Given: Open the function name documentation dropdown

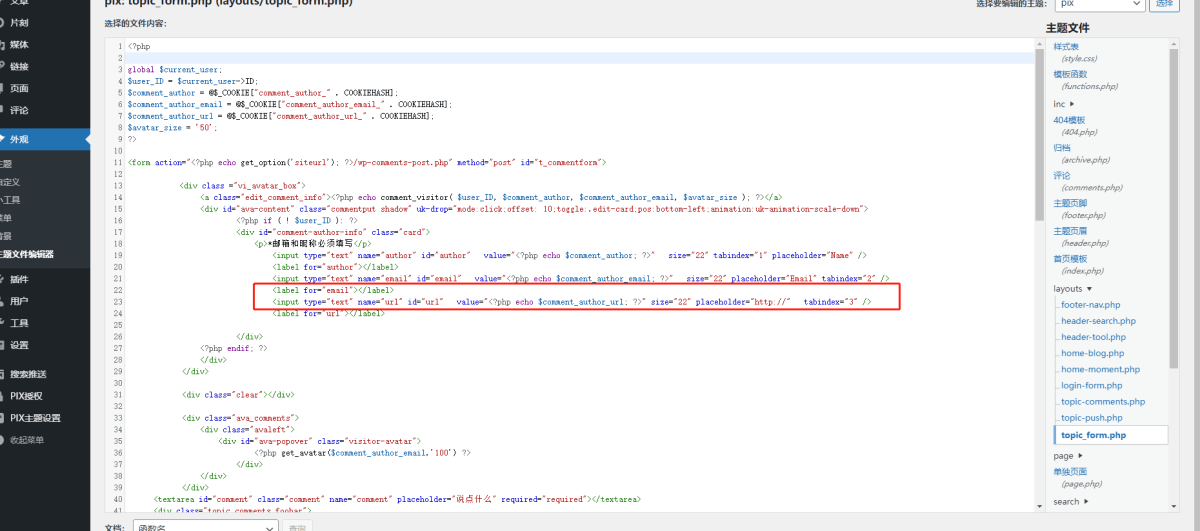Looking at the screenshot, I should pyautogui.click(x=204, y=526).
